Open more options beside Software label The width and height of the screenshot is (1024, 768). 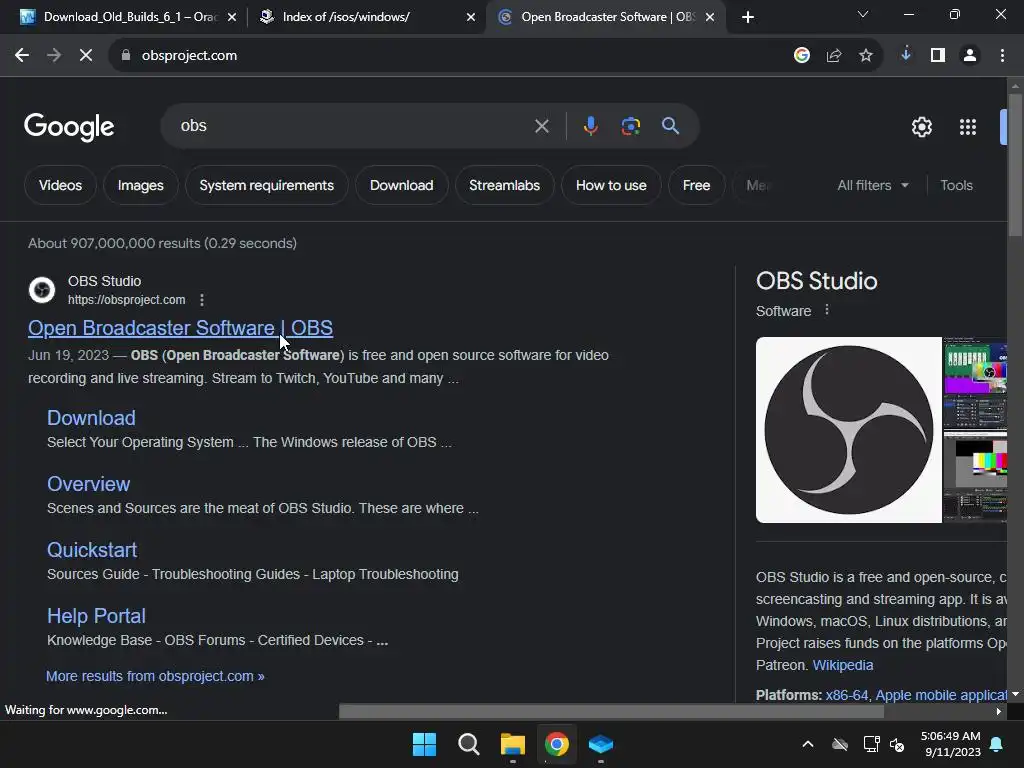tap(827, 310)
